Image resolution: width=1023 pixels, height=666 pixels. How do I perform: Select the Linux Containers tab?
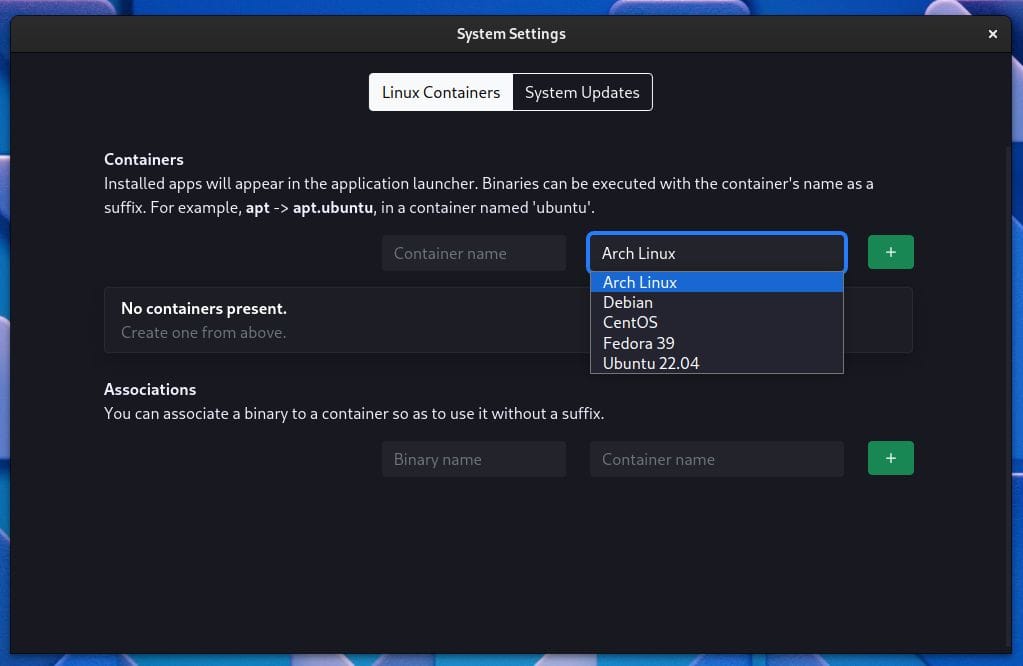coord(440,91)
